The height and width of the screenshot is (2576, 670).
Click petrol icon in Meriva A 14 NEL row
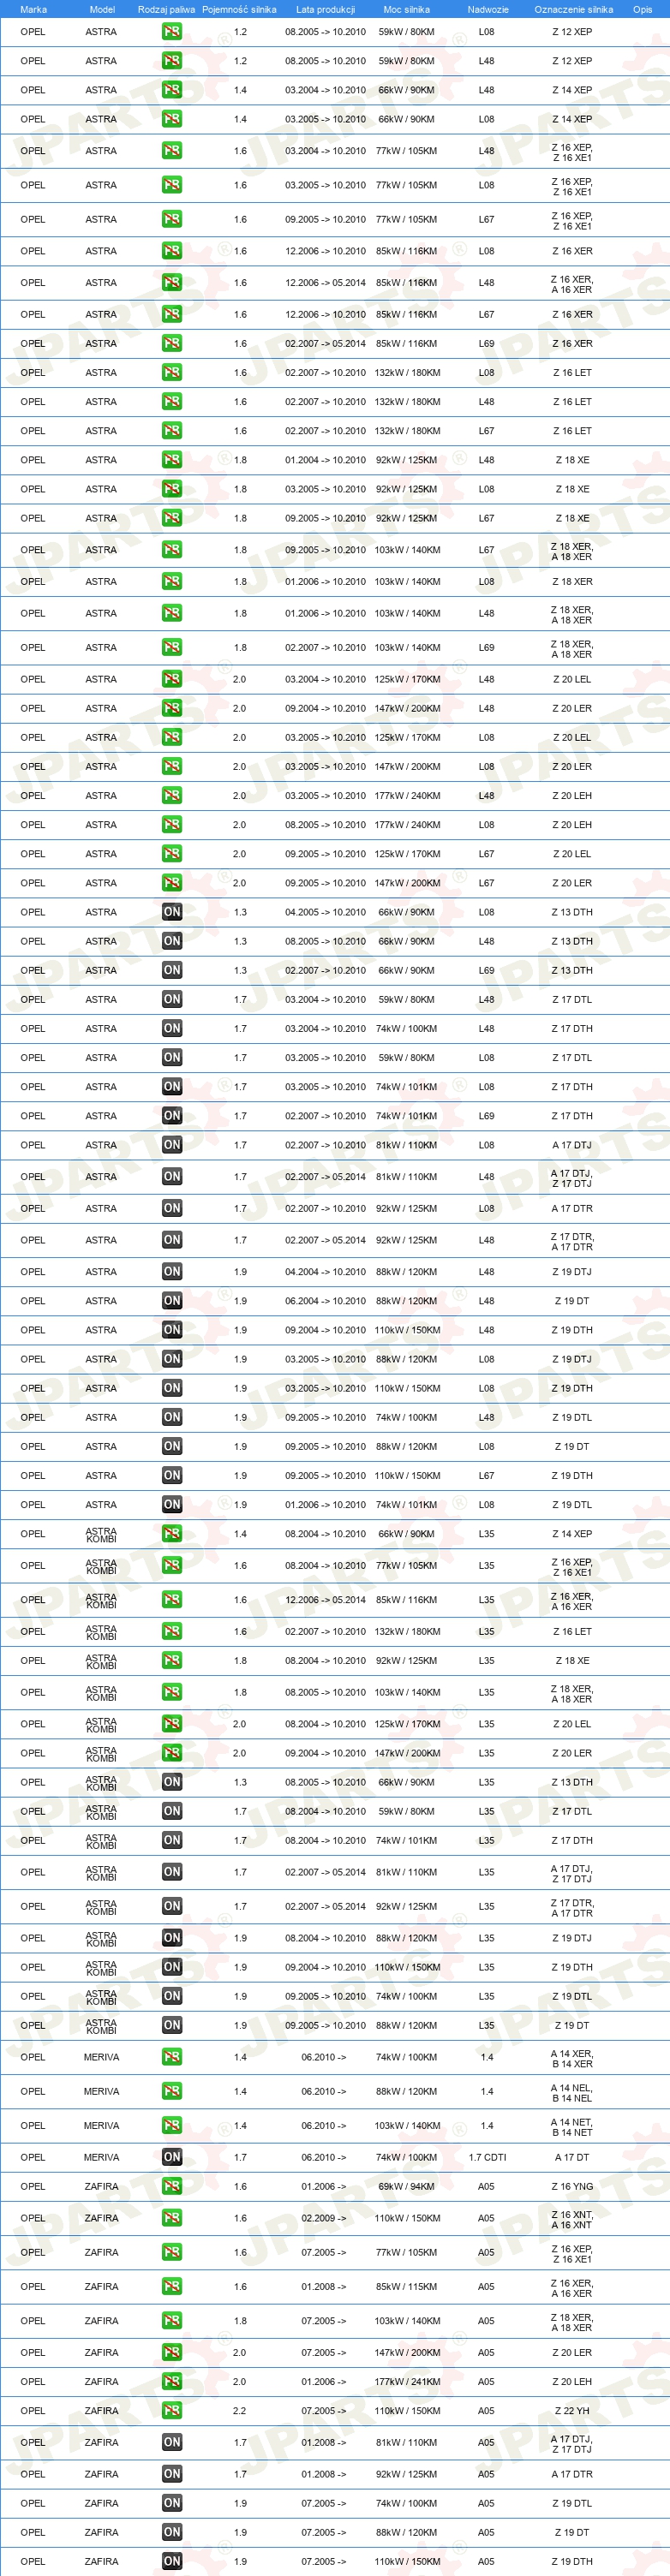(172, 2091)
